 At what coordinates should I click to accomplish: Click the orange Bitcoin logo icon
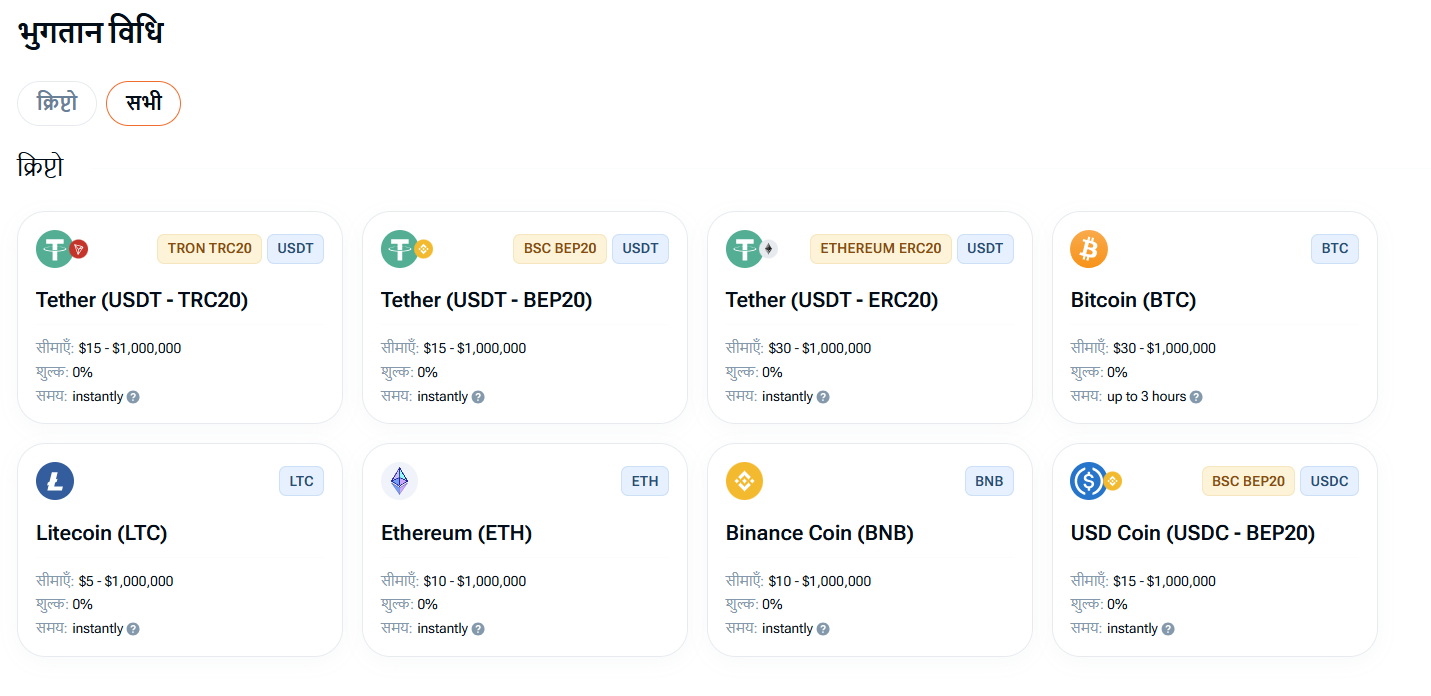tap(1089, 249)
